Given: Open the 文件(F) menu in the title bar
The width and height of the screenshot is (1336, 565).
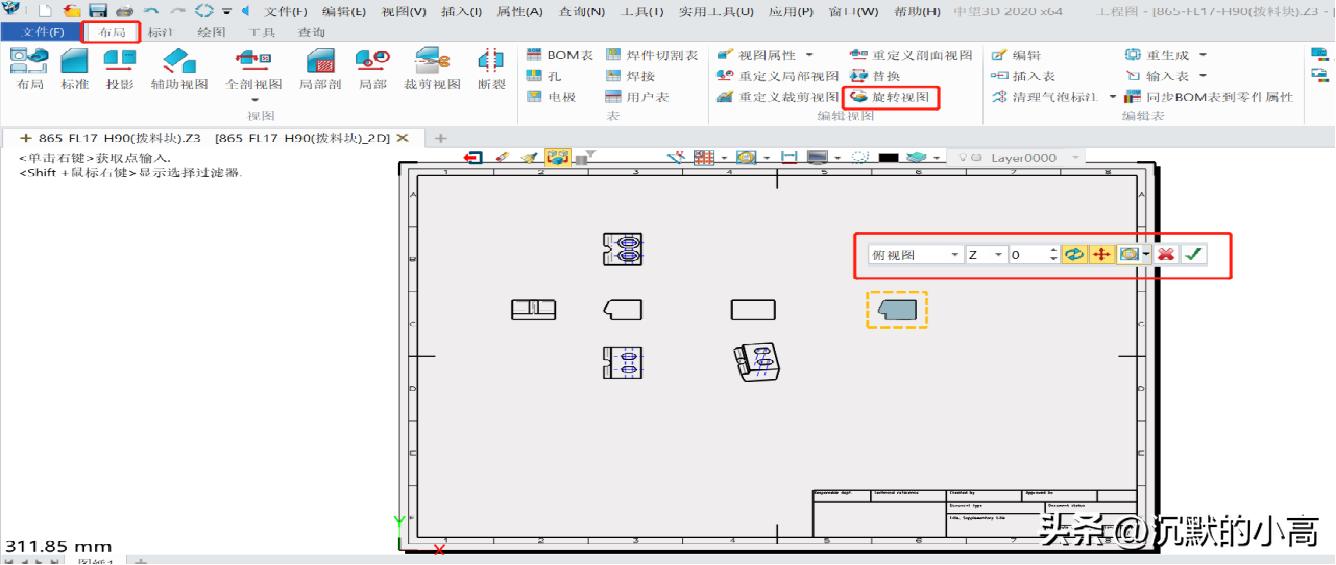Looking at the screenshot, I should [286, 11].
